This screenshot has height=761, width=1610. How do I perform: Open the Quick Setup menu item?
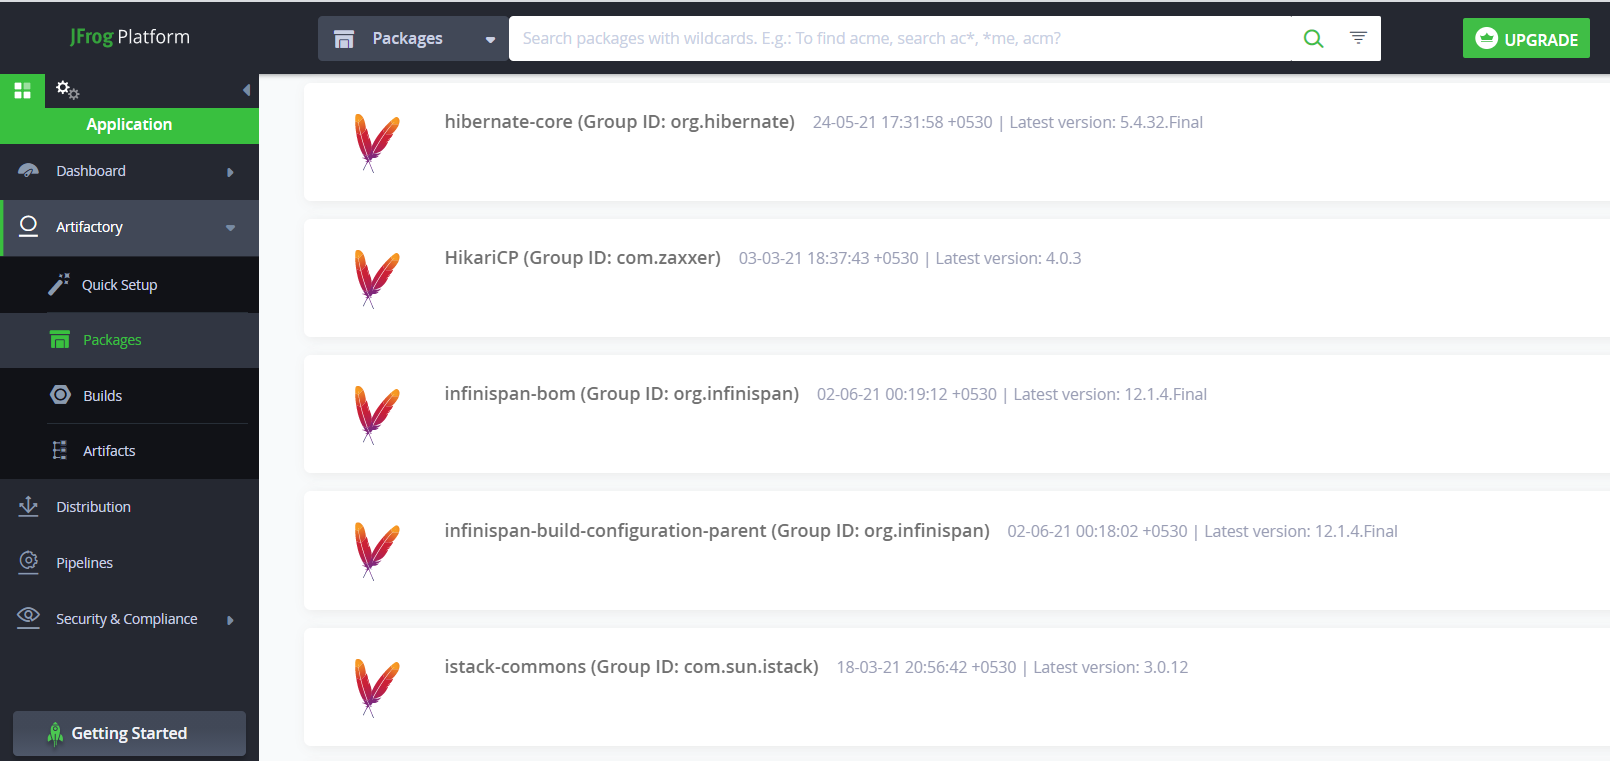pyautogui.click(x=119, y=285)
